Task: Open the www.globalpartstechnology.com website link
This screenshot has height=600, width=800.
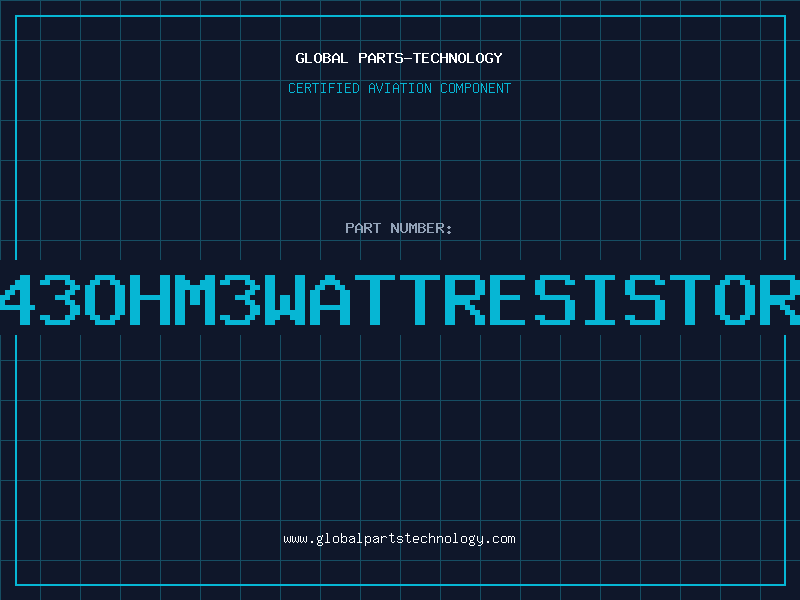Action: 399,539
